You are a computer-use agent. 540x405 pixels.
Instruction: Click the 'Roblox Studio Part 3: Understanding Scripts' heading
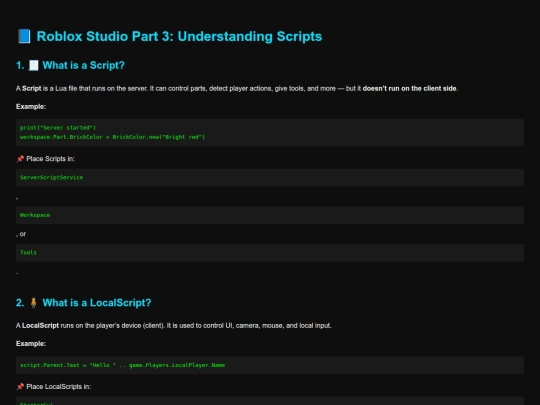click(179, 36)
